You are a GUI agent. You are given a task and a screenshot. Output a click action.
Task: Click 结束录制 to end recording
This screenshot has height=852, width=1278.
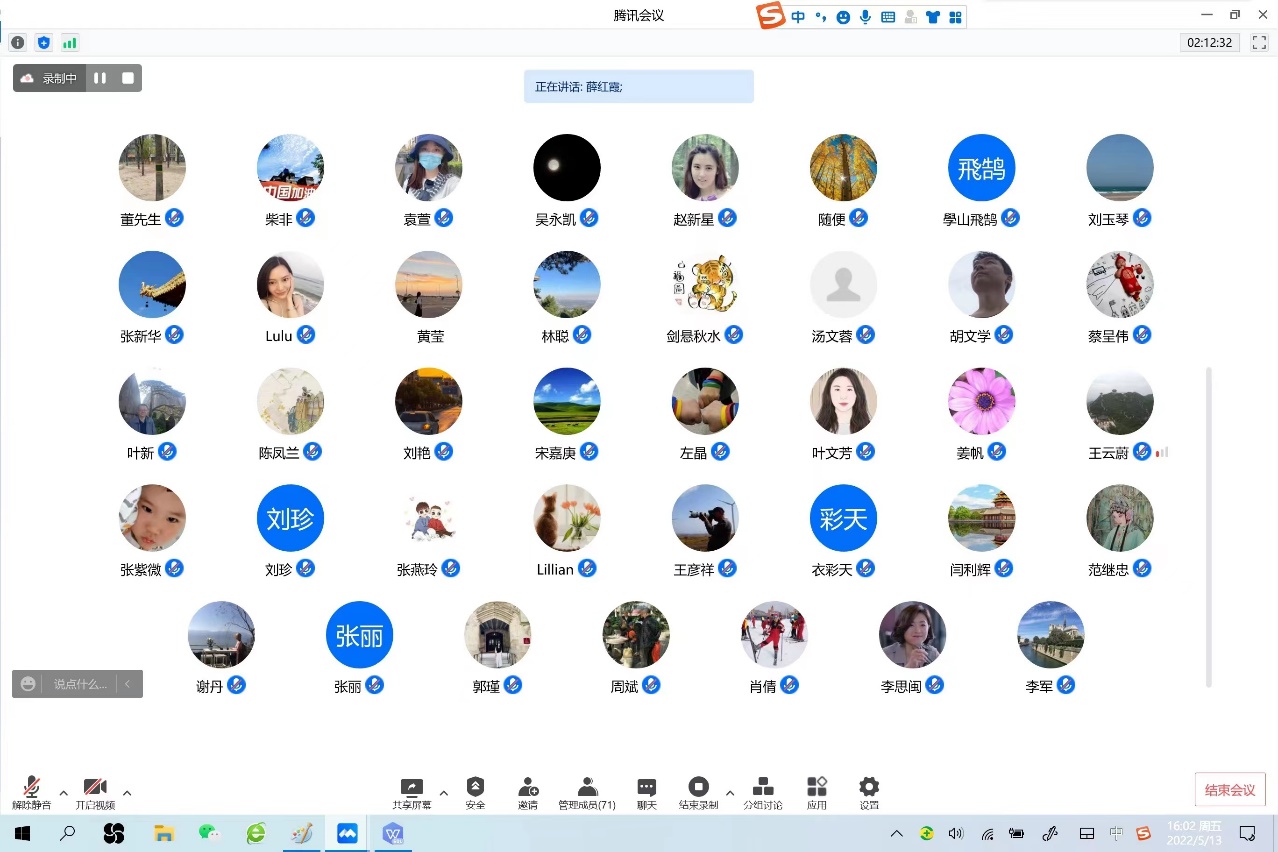pos(698,793)
